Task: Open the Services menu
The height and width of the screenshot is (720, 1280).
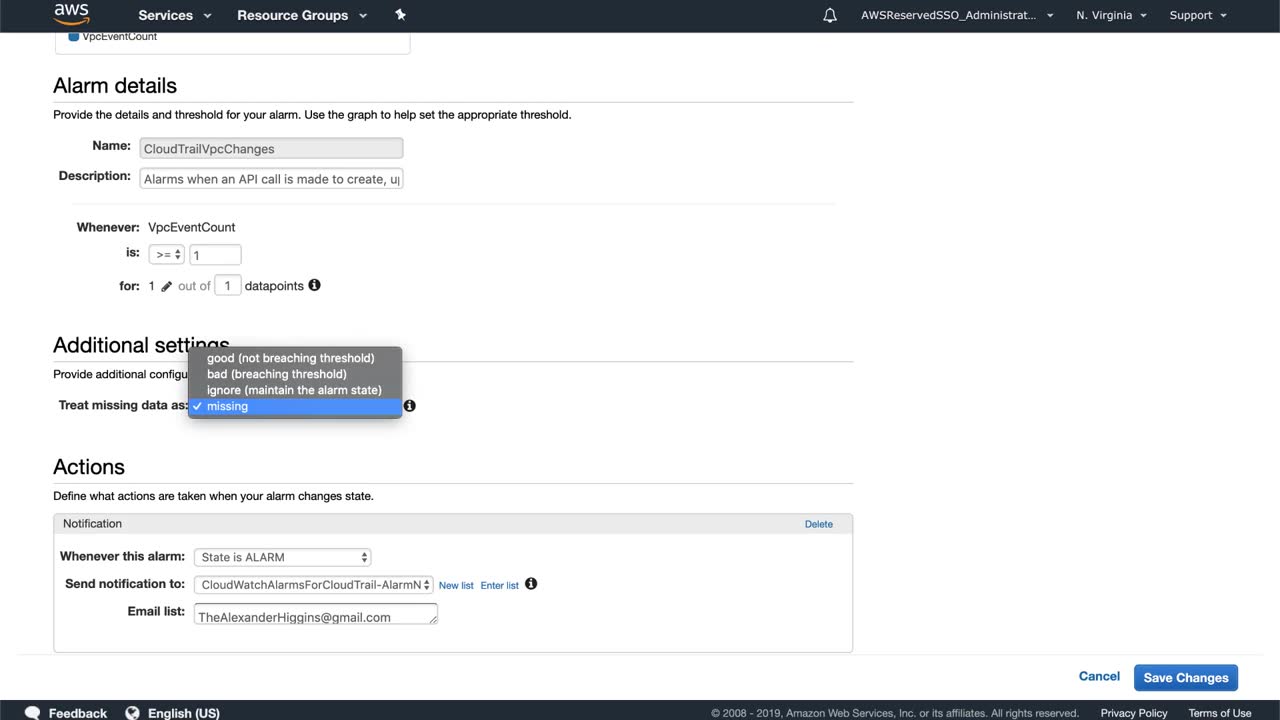Action: [x=175, y=15]
